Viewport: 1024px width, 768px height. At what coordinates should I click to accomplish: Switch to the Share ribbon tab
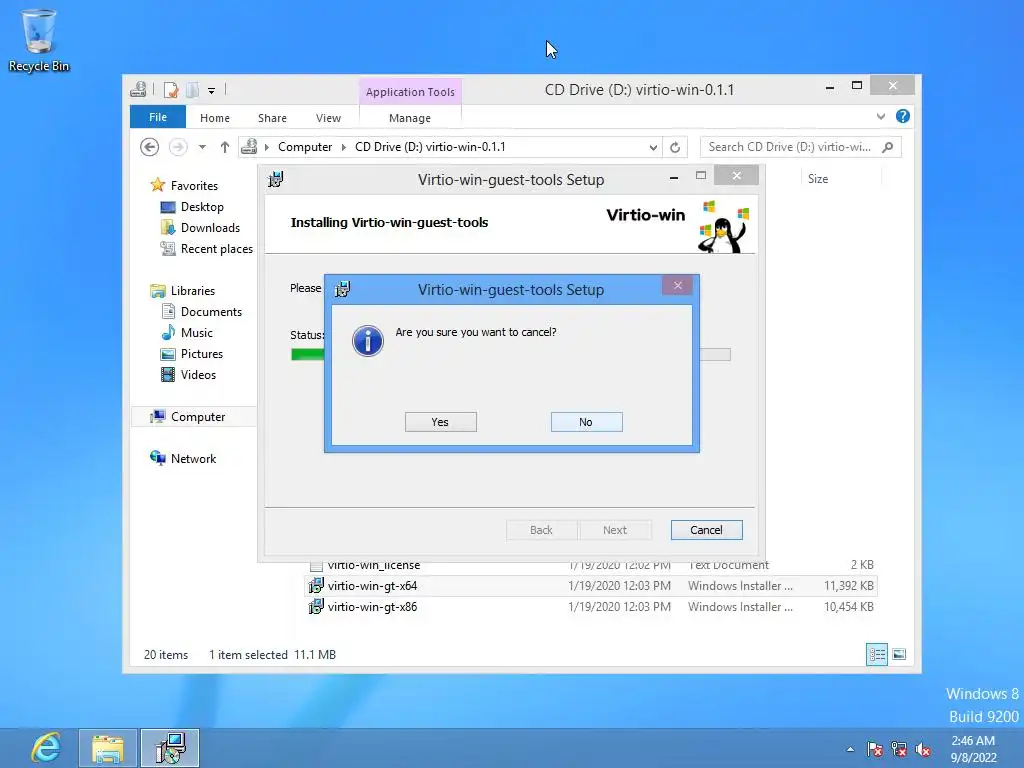click(272, 118)
